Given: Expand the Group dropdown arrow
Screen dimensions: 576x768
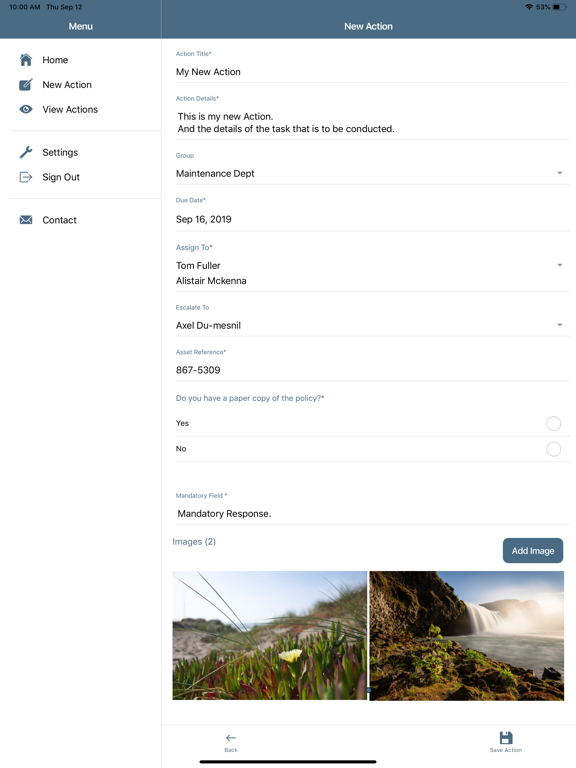Looking at the screenshot, I should (x=560, y=173).
